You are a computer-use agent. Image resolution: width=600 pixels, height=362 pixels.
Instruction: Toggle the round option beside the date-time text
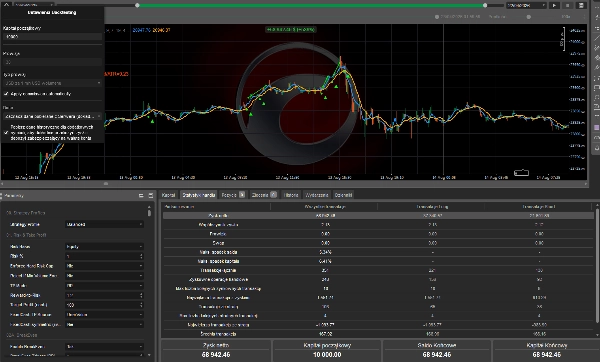[x=437, y=17]
